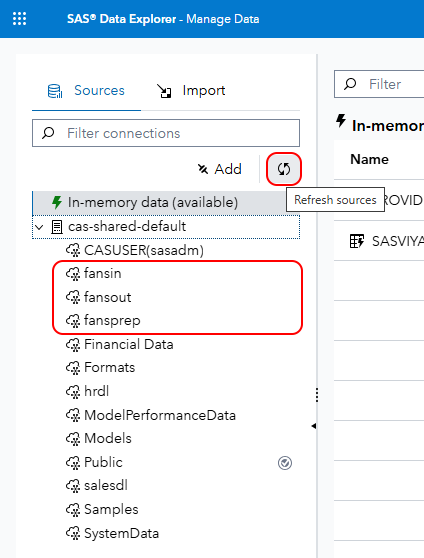Click the cloud icon next to Models
Viewport: 424px width, 558px height.
pos(73,439)
